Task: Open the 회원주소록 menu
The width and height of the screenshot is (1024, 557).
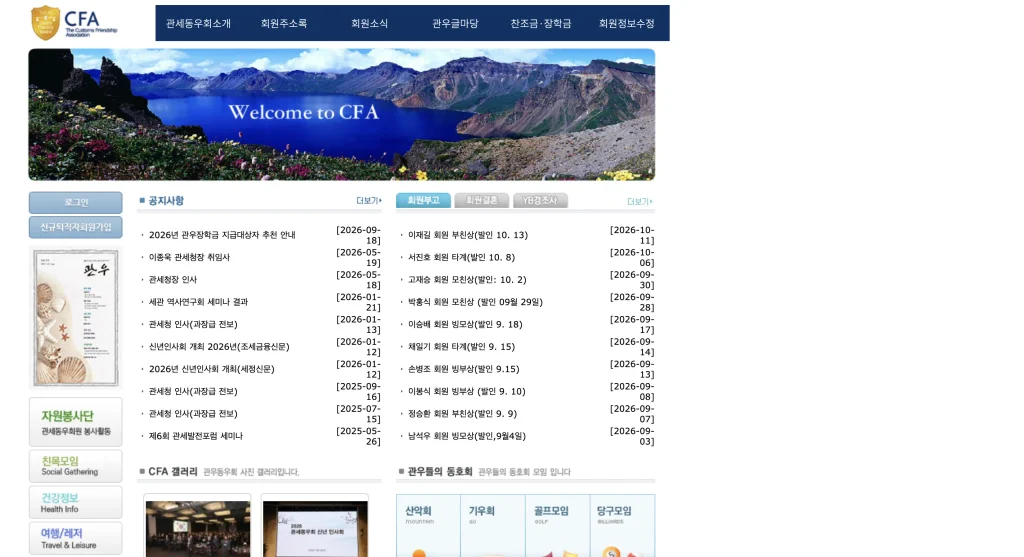Action: [283, 24]
